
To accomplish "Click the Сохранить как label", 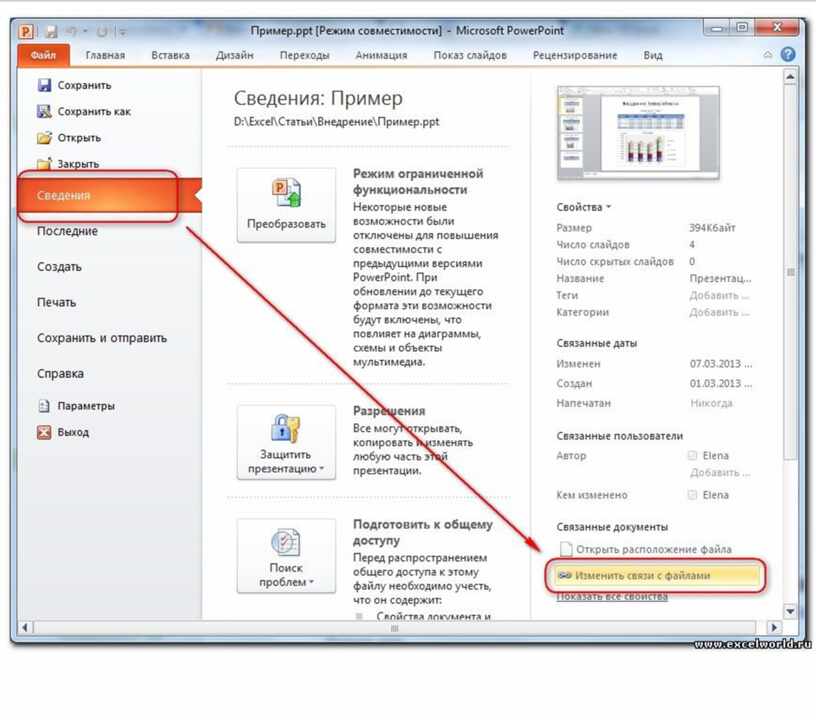I will point(94,111).
